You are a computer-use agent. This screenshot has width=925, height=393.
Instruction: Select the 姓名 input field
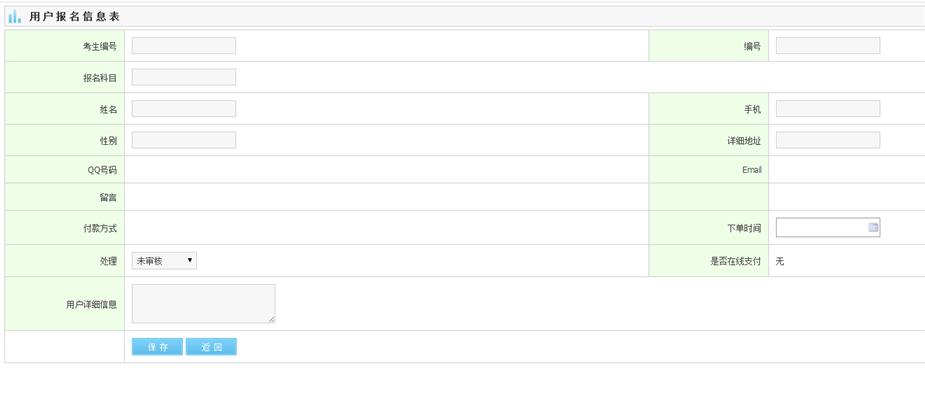tap(183, 109)
